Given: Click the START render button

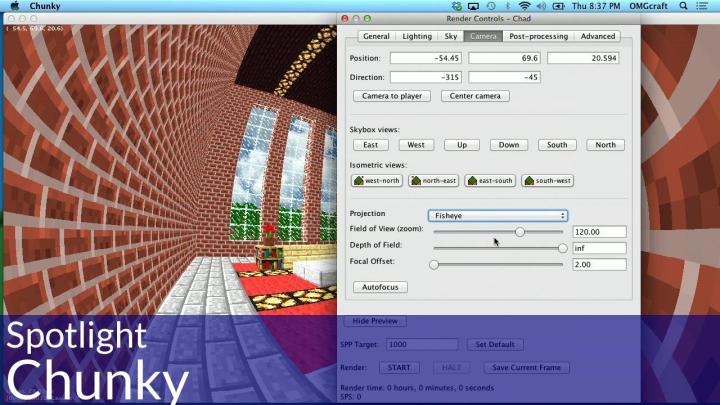Looking at the screenshot, I should [399, 367].
